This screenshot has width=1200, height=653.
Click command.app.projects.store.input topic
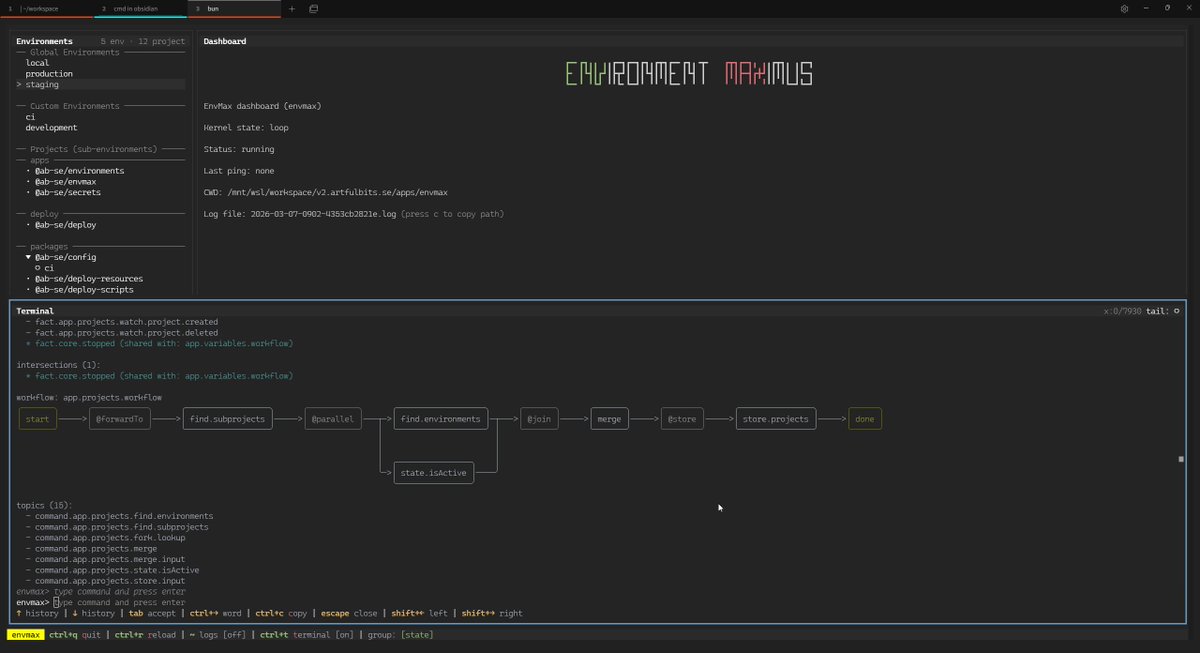click(x=109, y=581)
